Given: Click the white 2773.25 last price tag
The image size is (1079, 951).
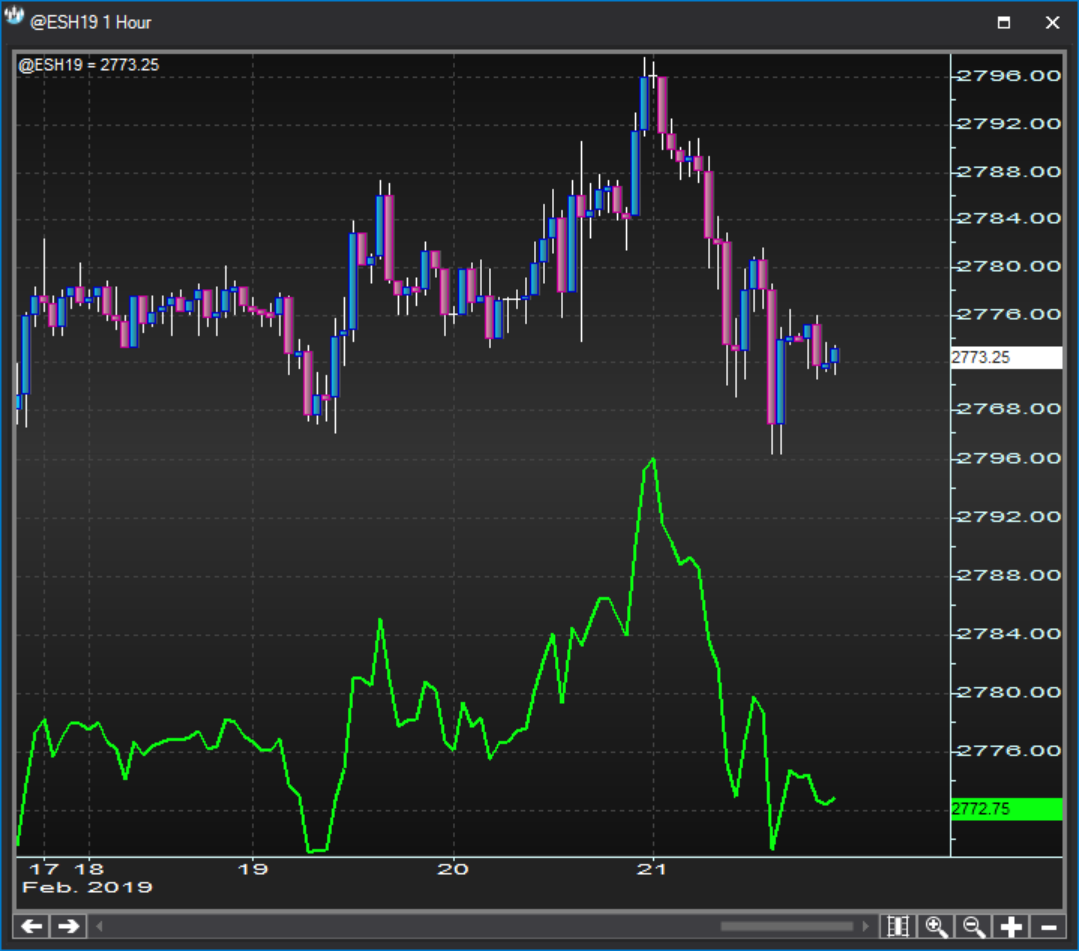Looking at the screenshot, I should click(x=1006, y=357).
